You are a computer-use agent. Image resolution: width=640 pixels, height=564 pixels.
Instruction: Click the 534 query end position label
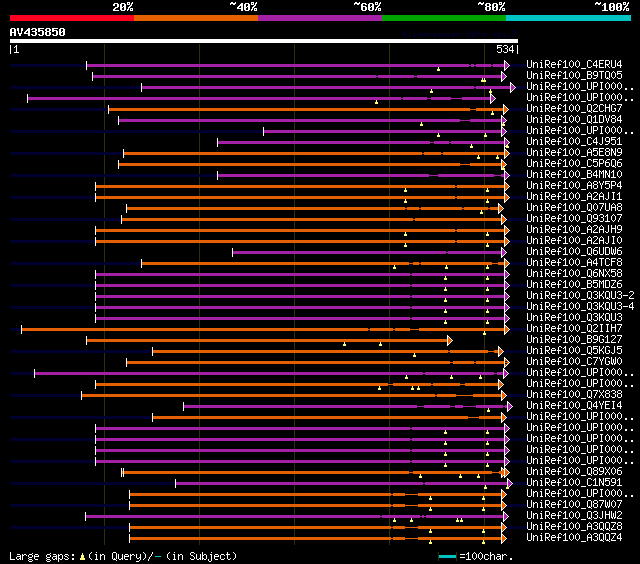click(x=505, y=49)
